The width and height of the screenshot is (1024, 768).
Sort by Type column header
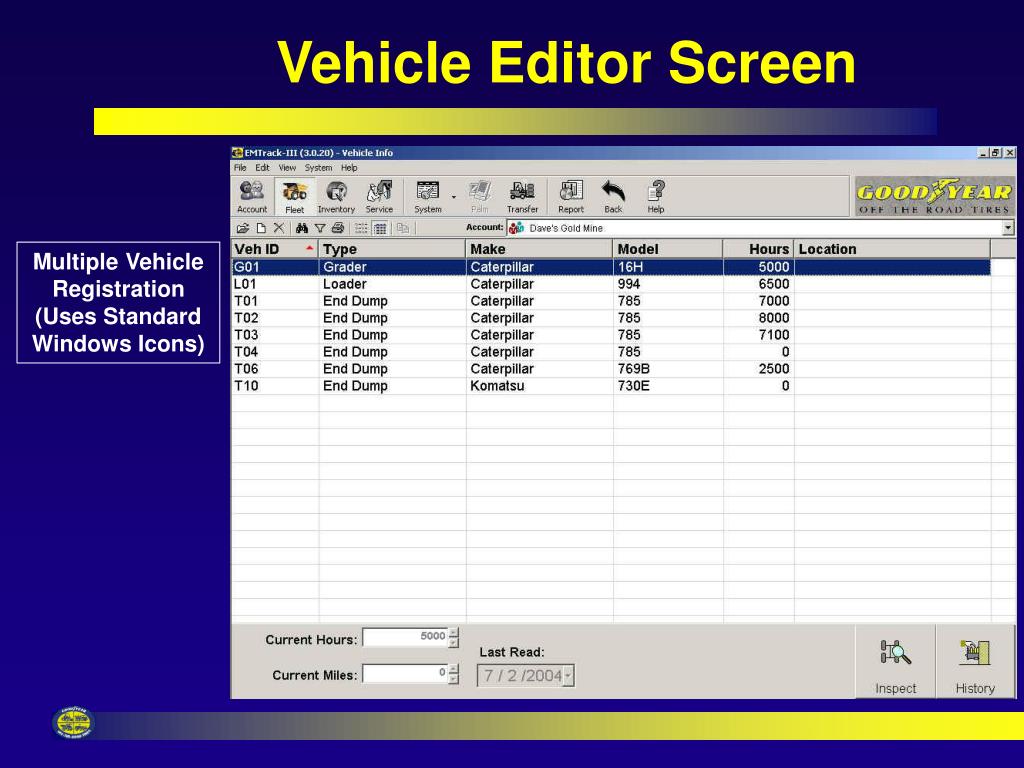(392, 249)
